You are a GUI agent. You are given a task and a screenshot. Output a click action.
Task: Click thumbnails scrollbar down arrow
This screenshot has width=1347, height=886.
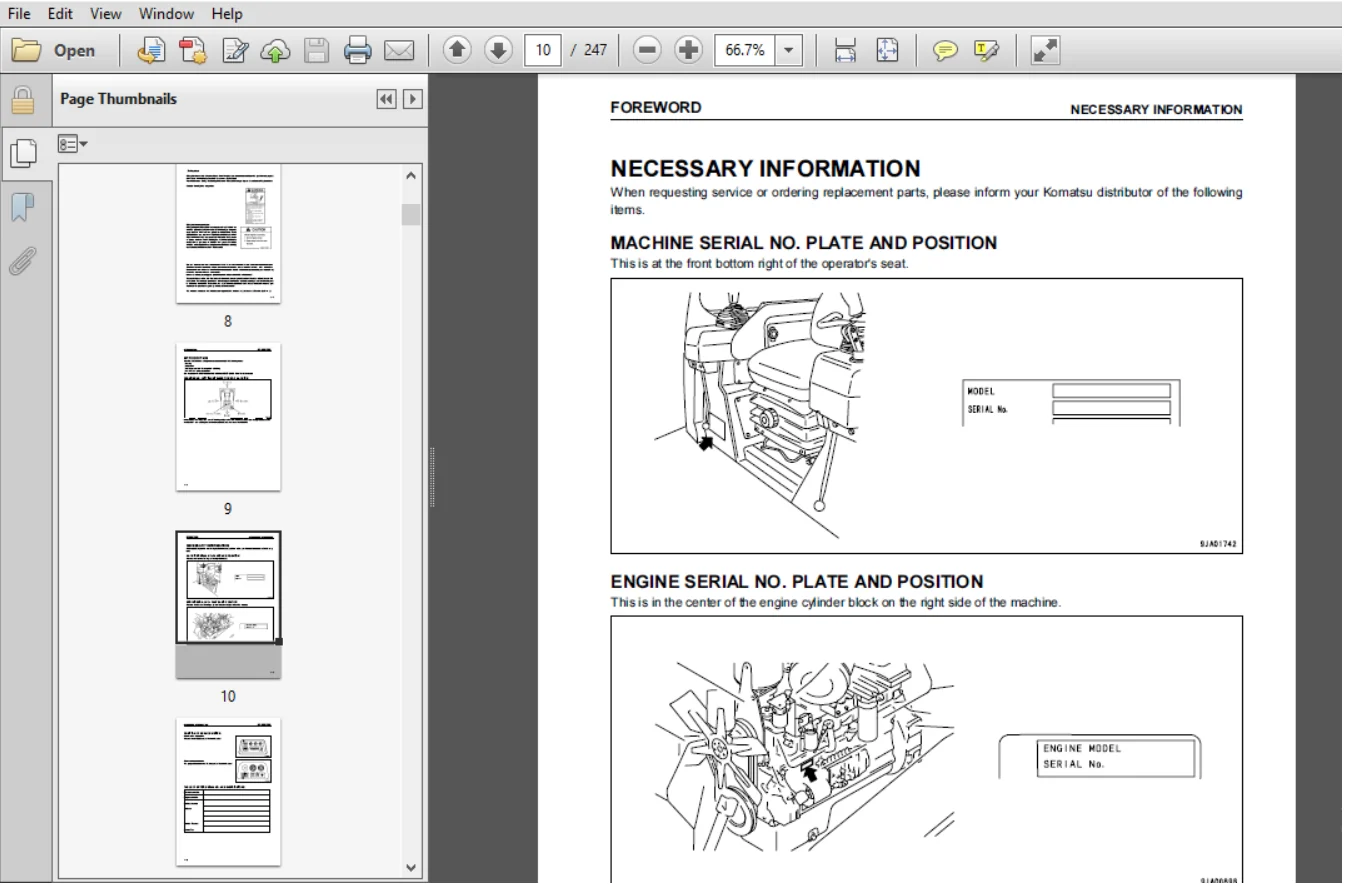(x=411, y=868)
